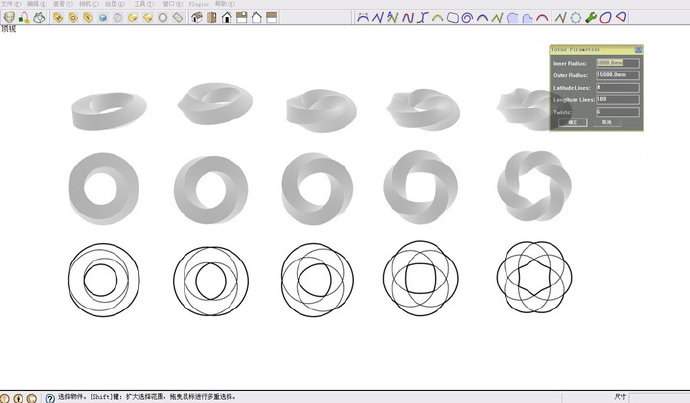Click the white house outline view icon
Image resolution: width=690 pixels, height=403 pixels.
tap(257, 18)
